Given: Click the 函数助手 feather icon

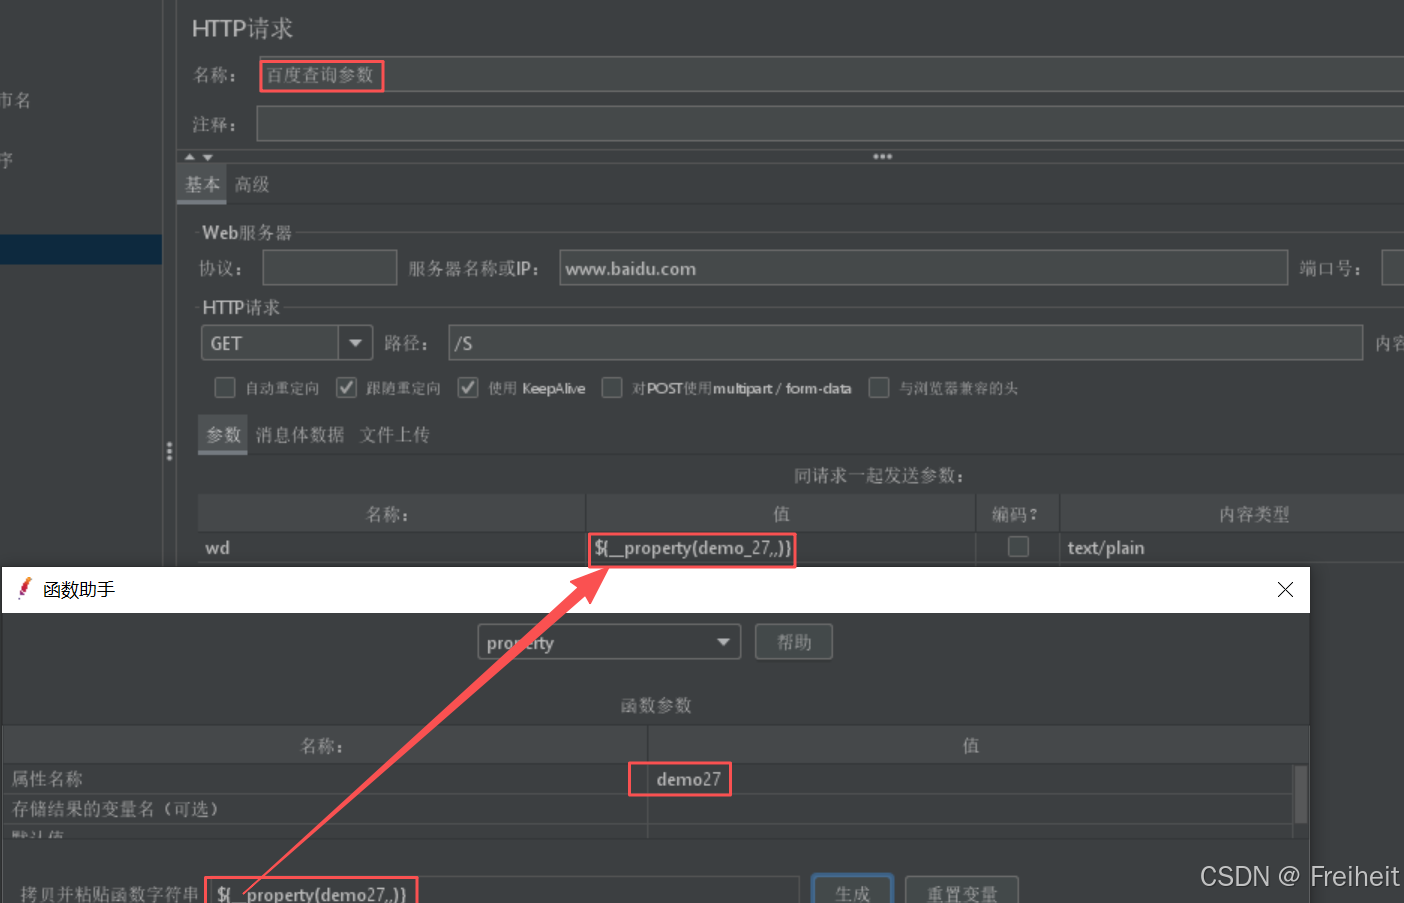Looking at the screenshot, I should coord(25,588).
